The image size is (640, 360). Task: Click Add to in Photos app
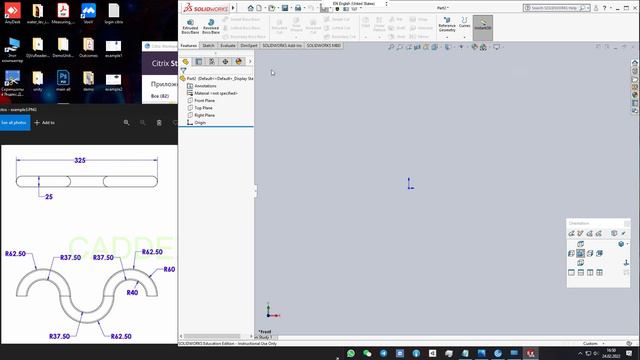44,122
